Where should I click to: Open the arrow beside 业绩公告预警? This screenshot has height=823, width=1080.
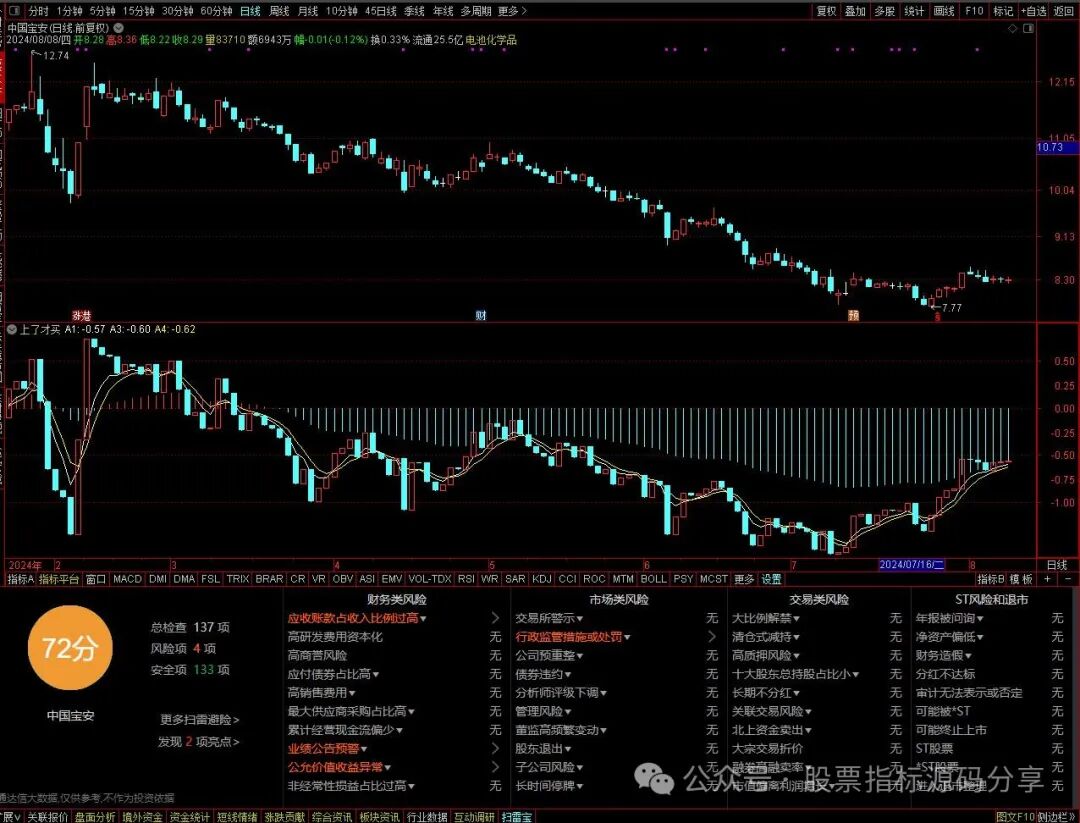(495, 749)
